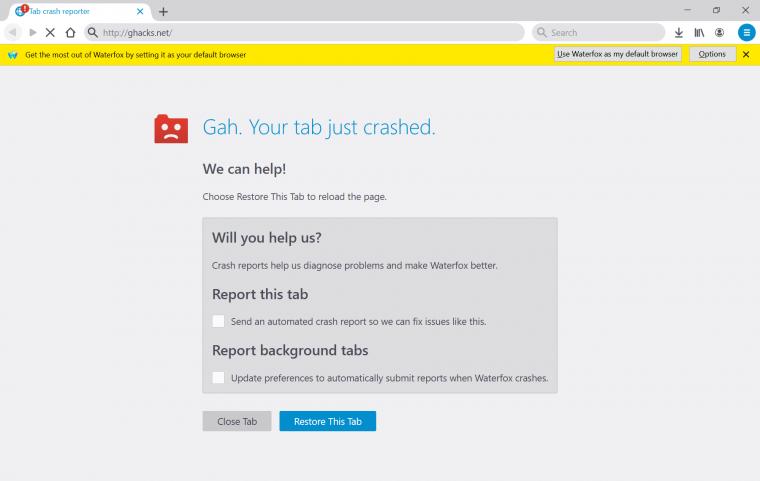Select the Tab crash reporter tab
Screen dimensions: 760x481
(70, 11)
